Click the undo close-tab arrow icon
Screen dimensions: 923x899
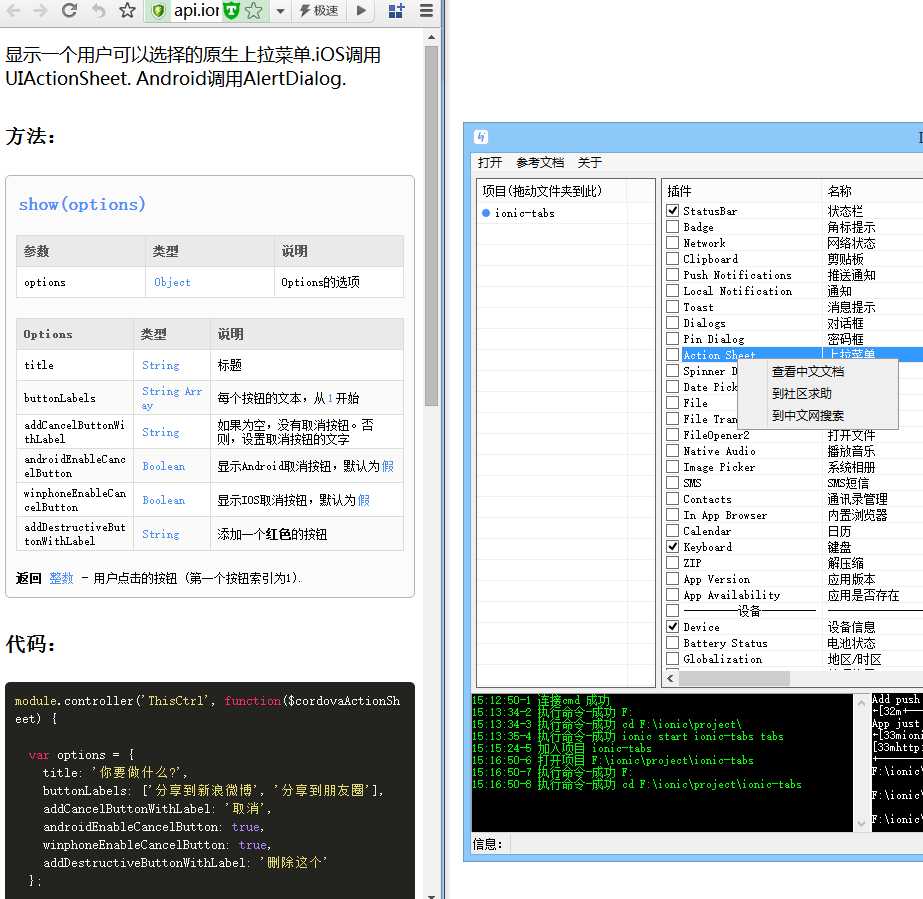[x=98, y=11]
